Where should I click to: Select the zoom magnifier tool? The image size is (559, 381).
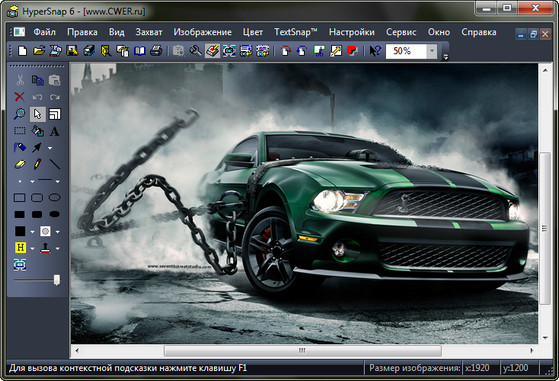[20, 114]
